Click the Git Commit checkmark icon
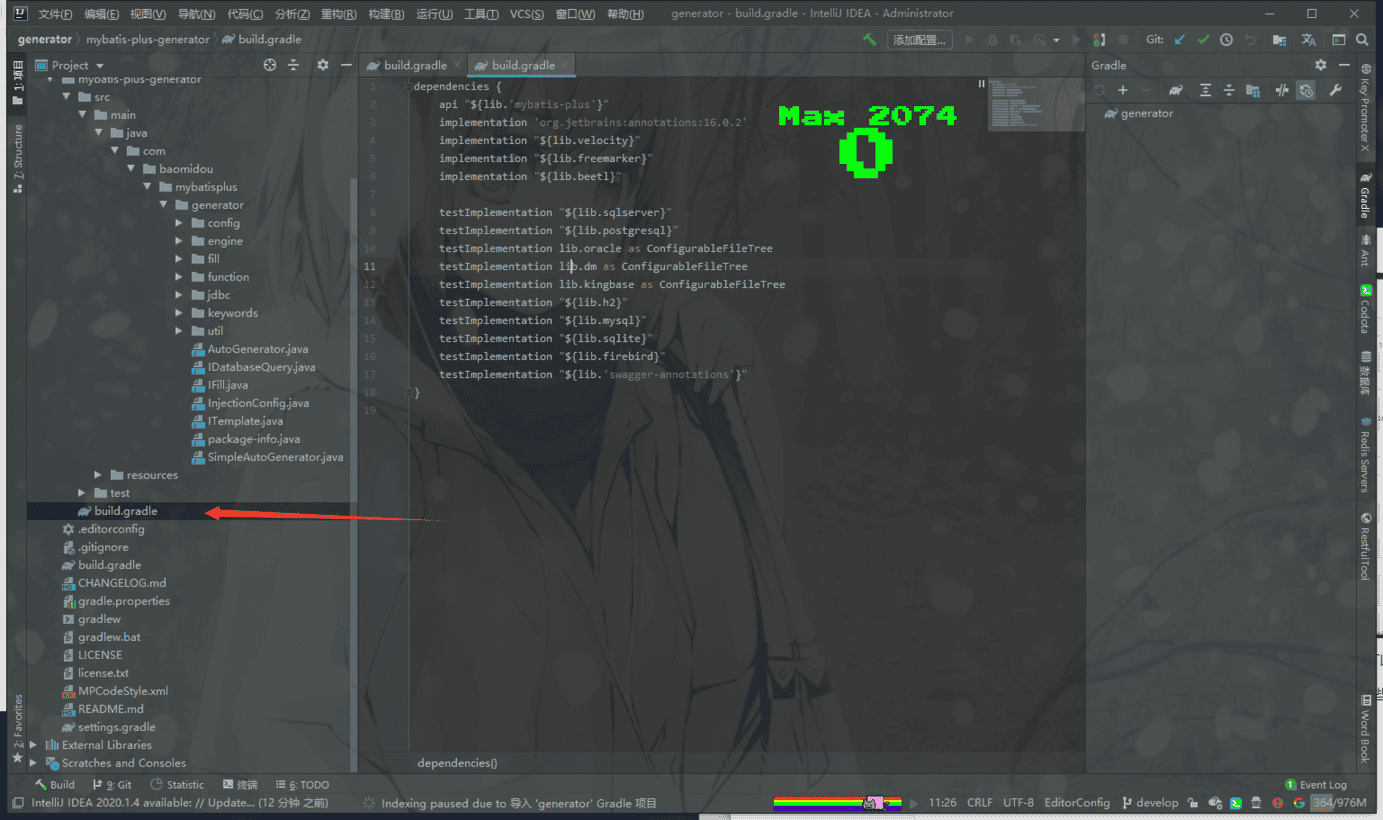 [1203, 40]
